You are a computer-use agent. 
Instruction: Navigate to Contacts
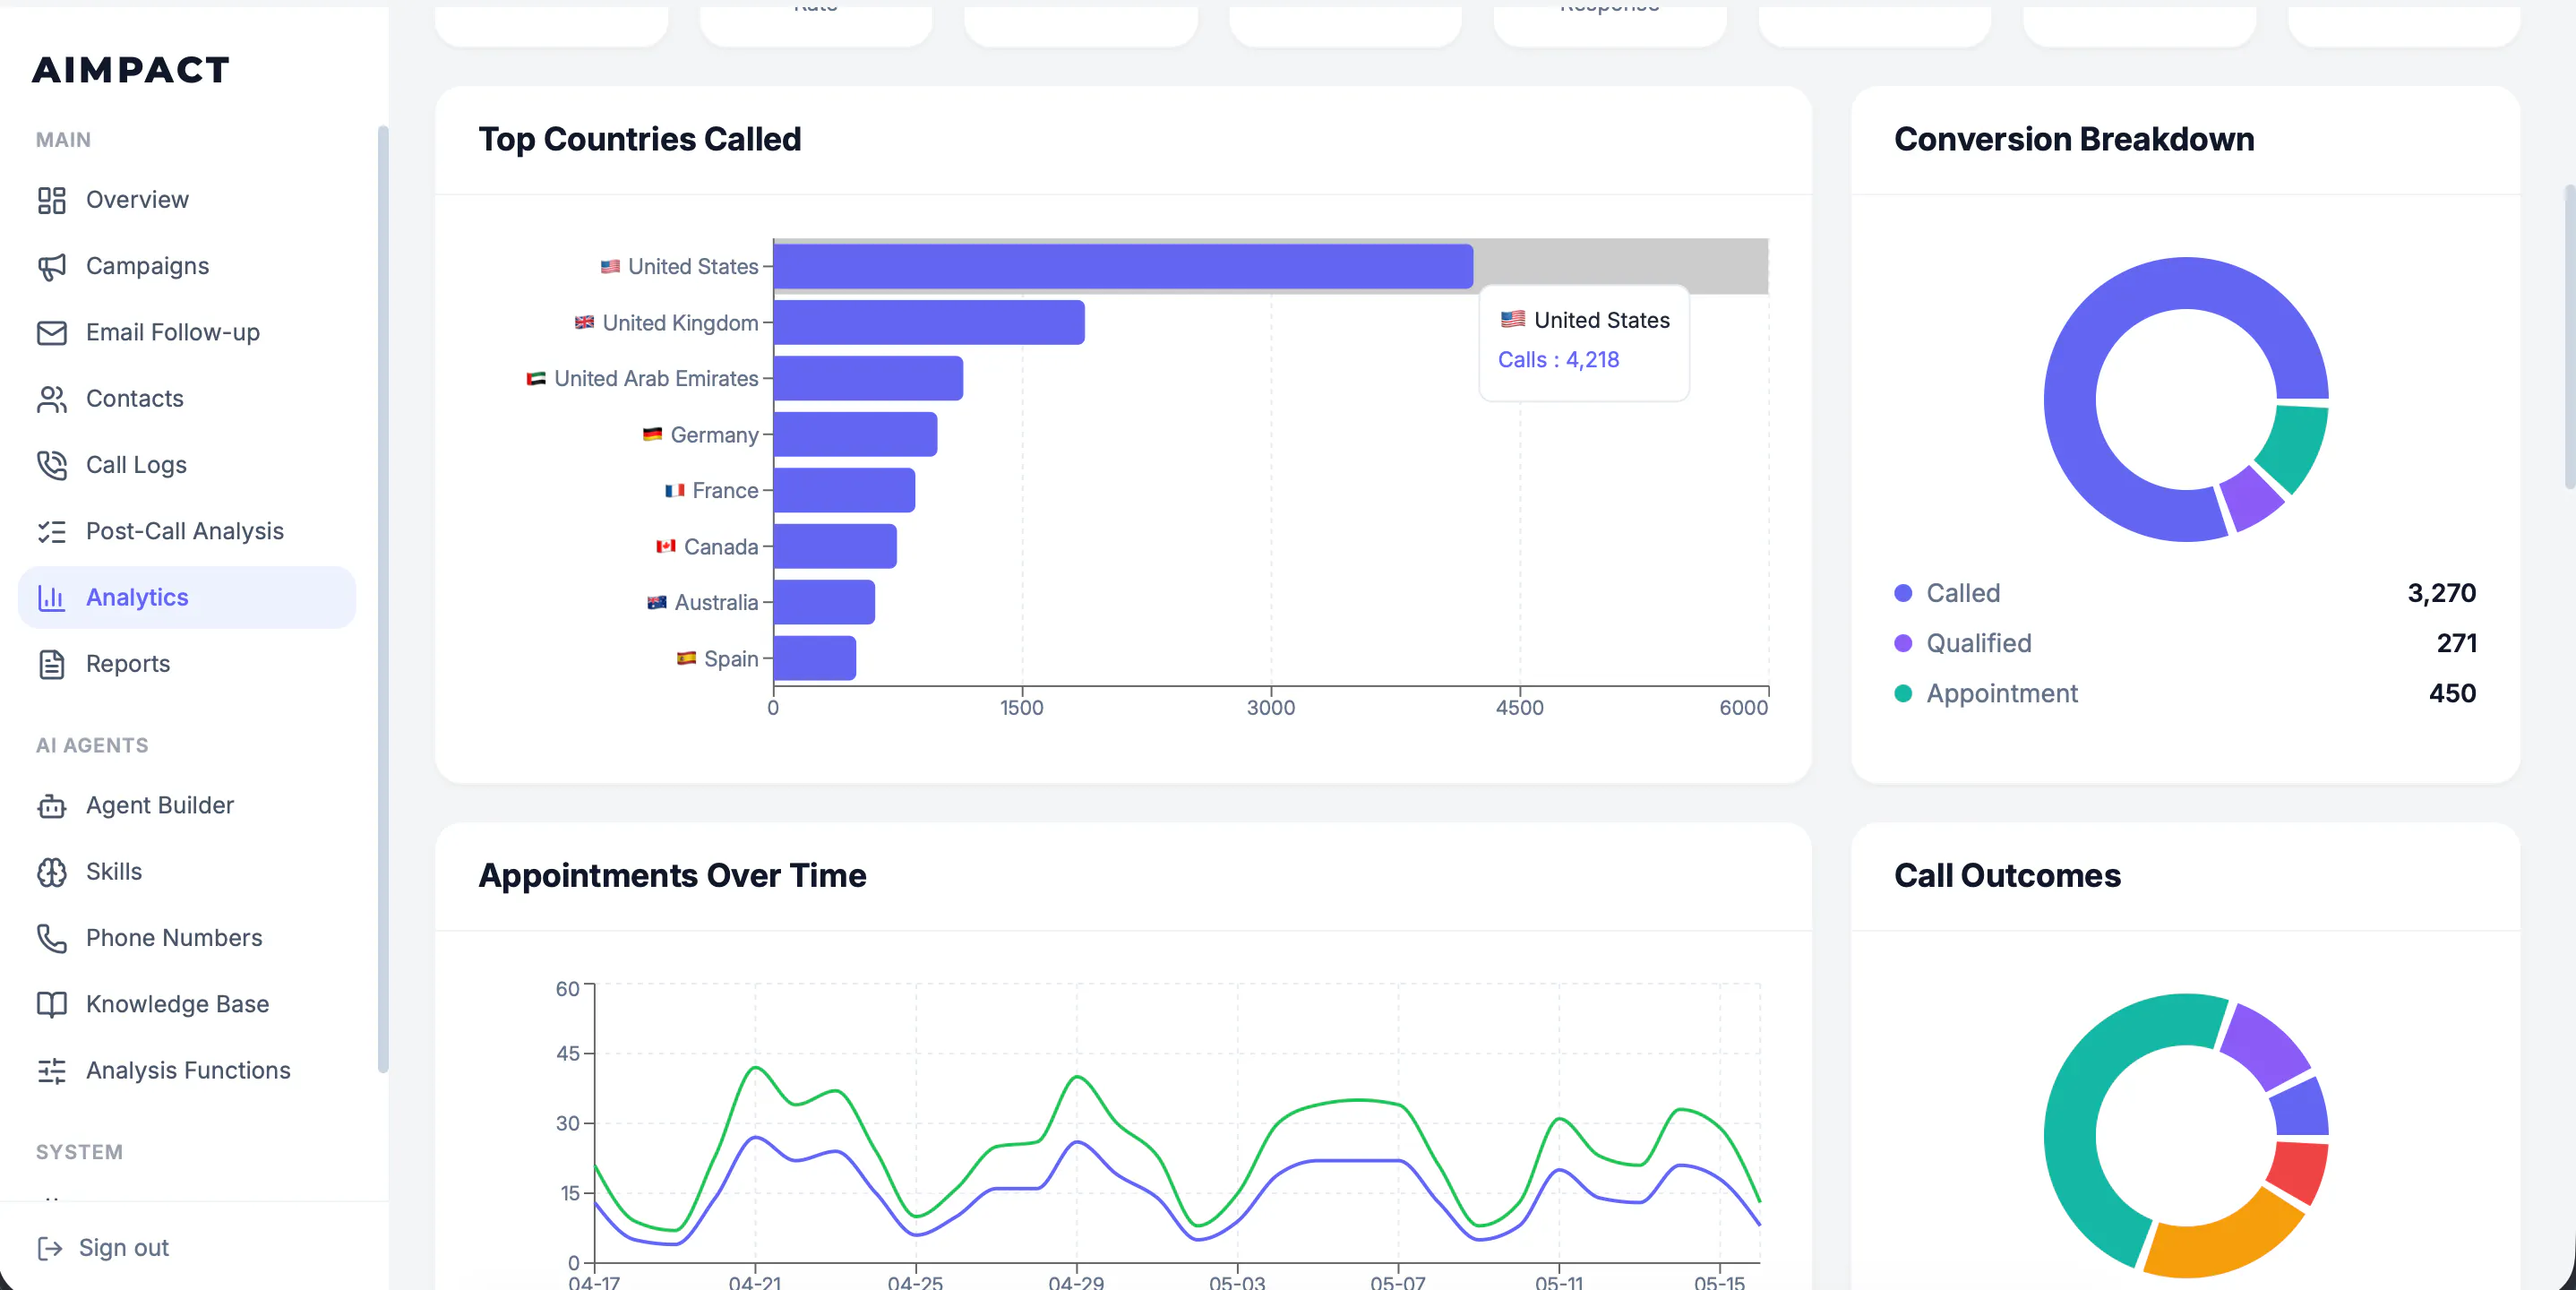point(187,399)
